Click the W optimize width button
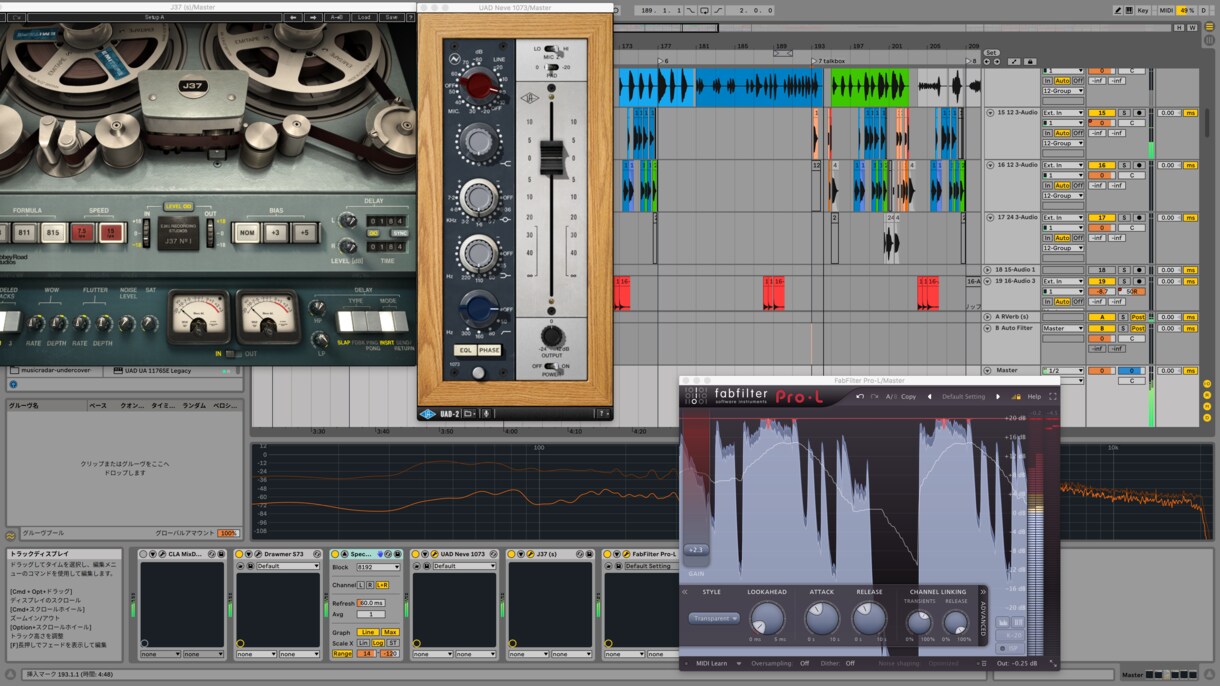This screenshot has height=686, width=1220. pyautogui.click(x=1192, y=28)
